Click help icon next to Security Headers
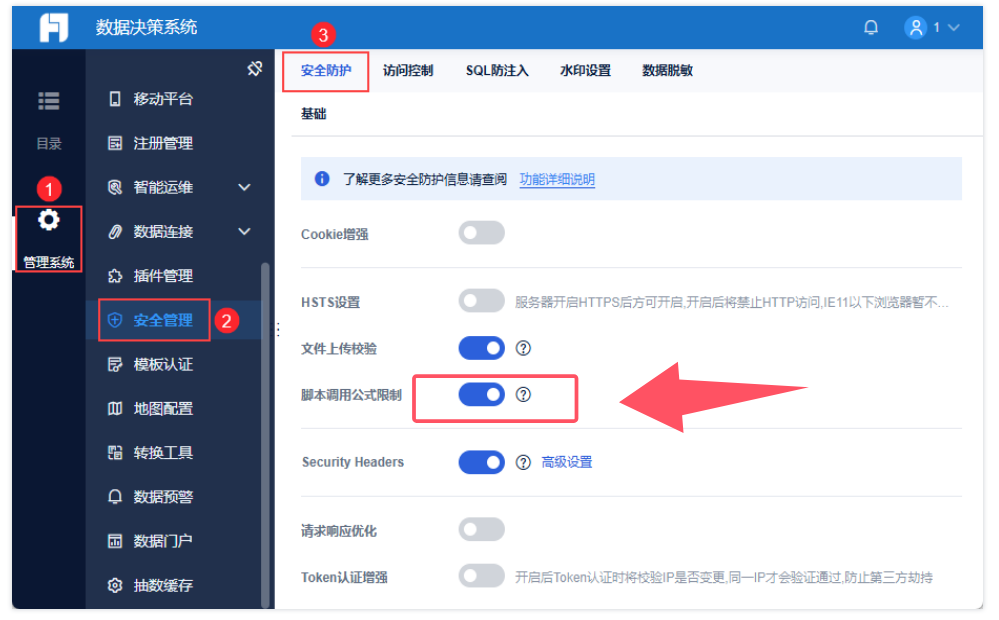 (x=523, y=462)
